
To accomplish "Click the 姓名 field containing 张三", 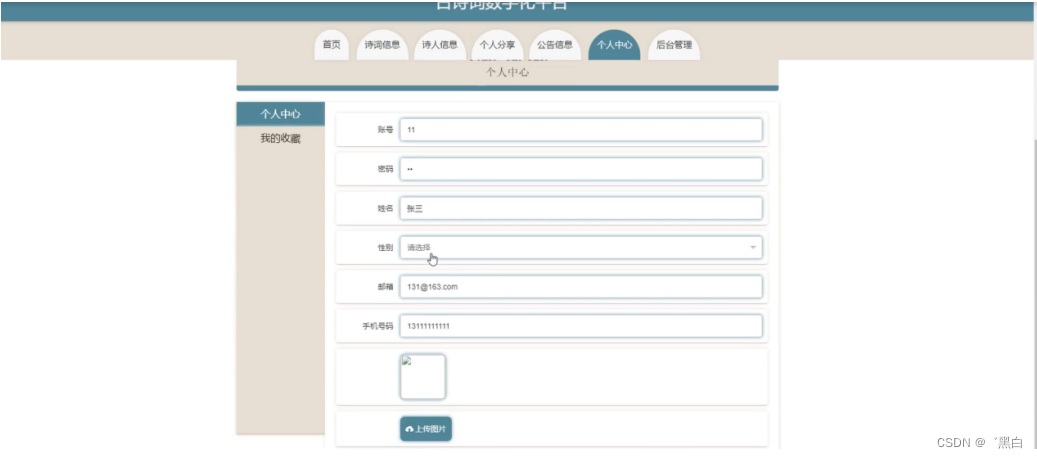I will pos(581,209).
